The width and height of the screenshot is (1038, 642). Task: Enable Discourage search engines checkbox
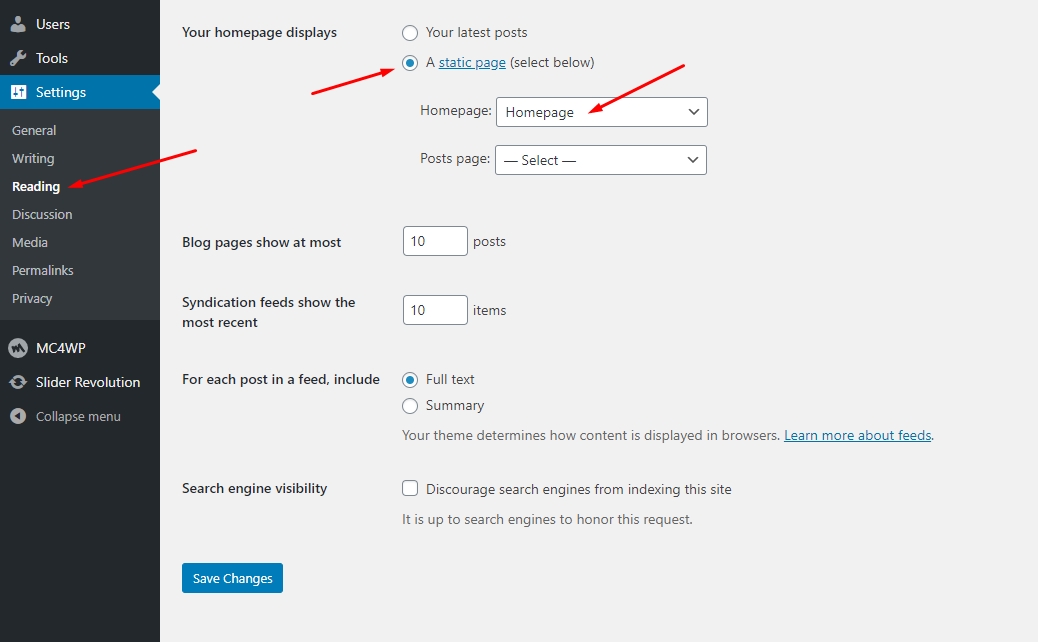click(410, 489)
